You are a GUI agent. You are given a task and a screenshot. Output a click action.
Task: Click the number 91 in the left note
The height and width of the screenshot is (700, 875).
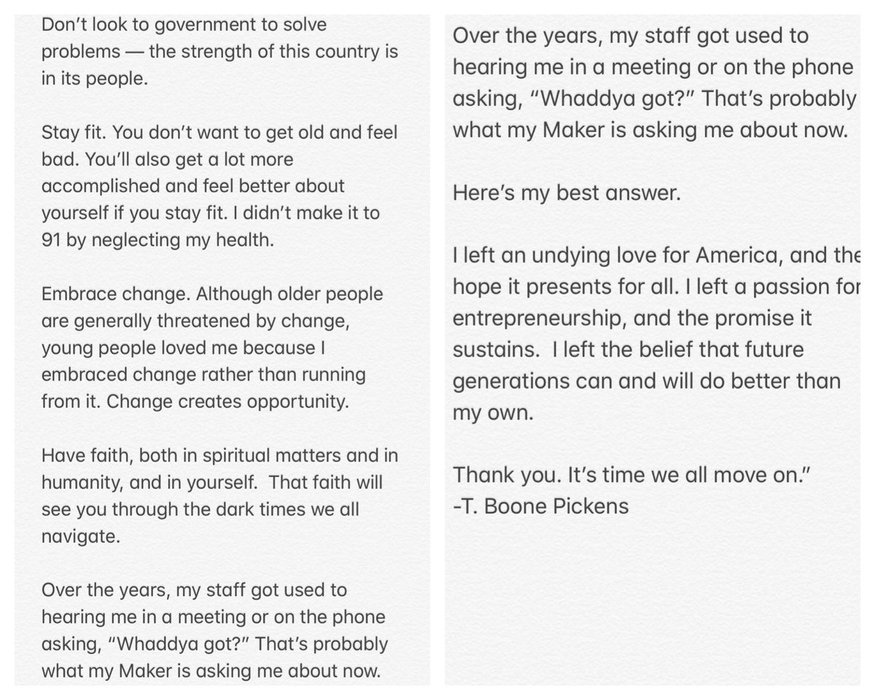point(52,240)
